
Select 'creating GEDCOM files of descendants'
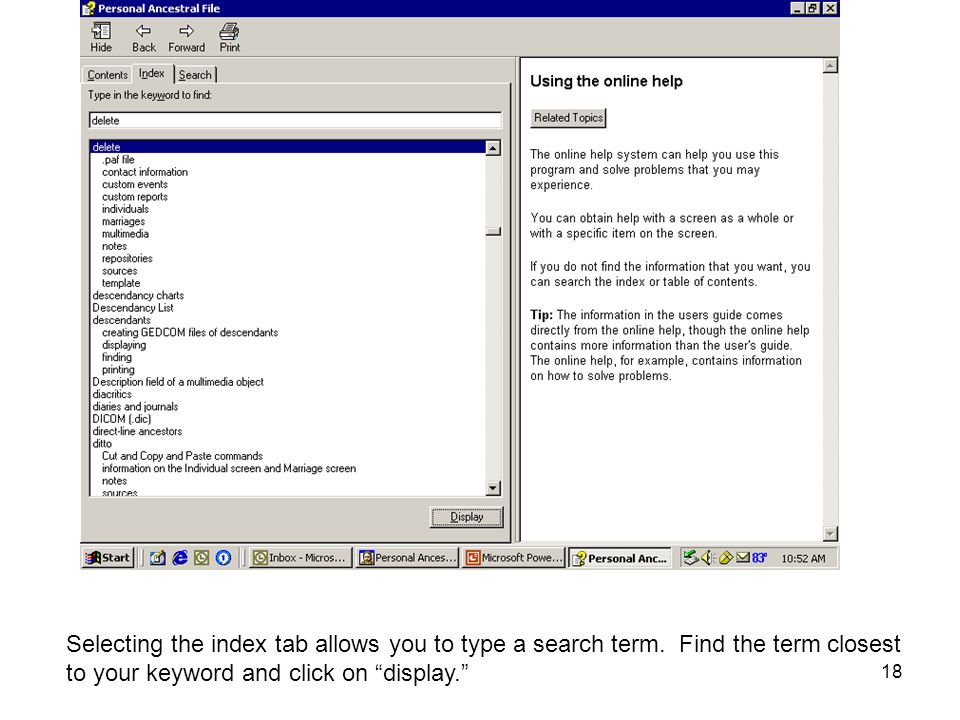tap(190, 332)
